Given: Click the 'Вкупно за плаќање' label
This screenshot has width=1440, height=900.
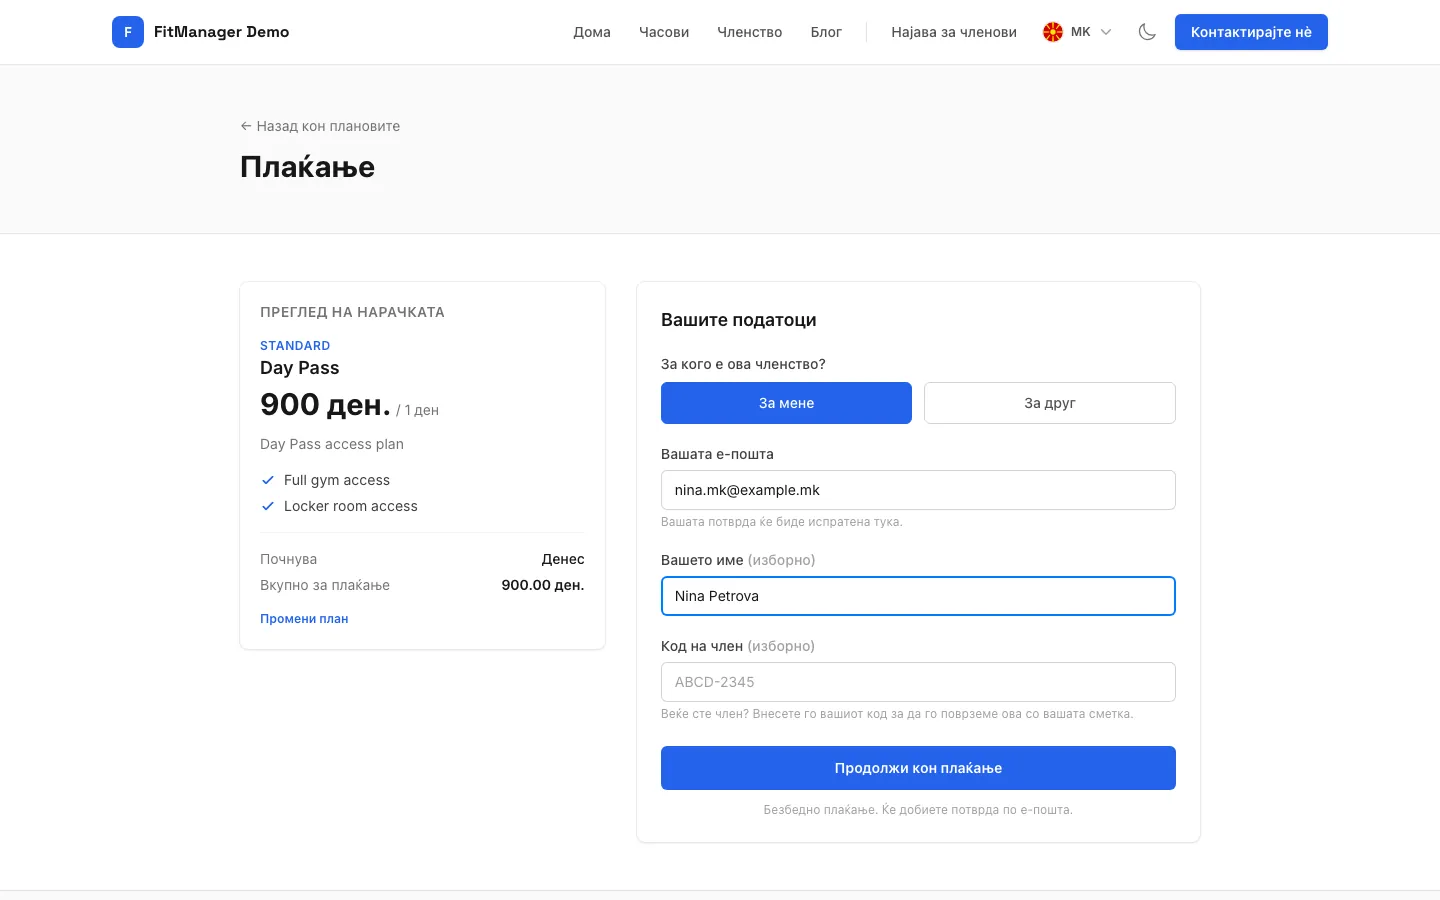Looking at the screenshot, I should point(325,585).
